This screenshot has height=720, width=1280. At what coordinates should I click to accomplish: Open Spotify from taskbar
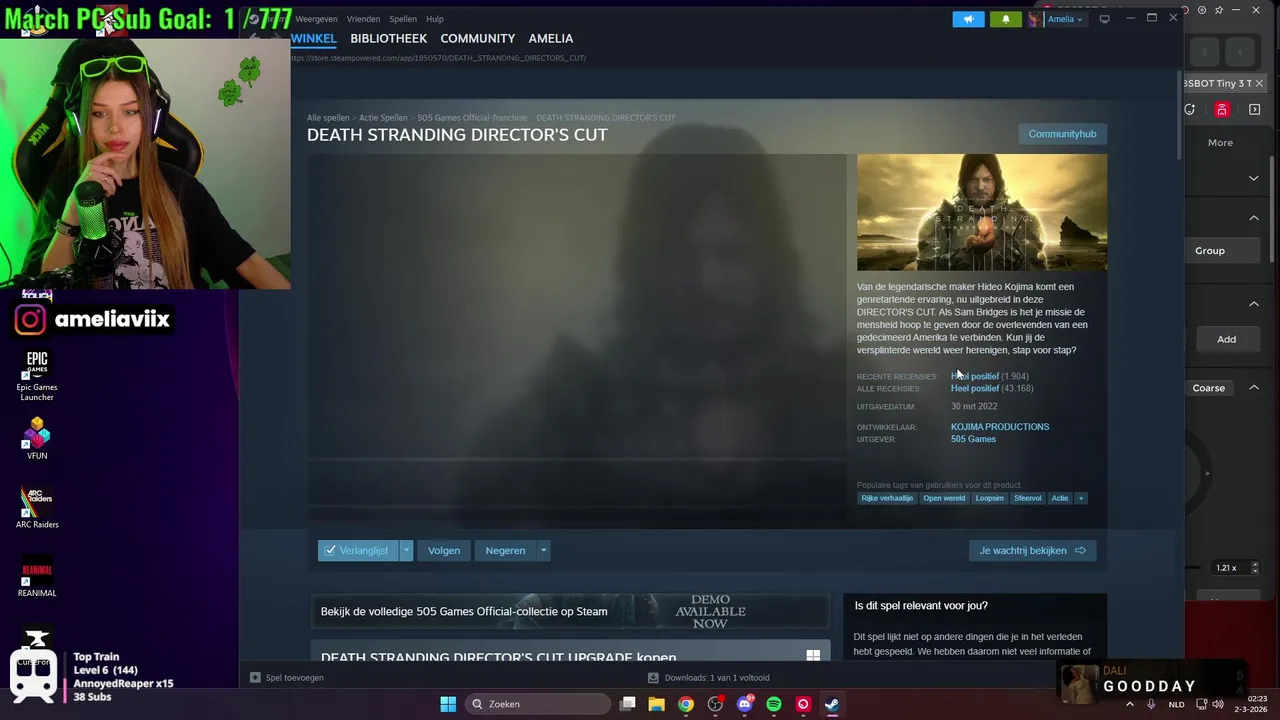[773, 704]
